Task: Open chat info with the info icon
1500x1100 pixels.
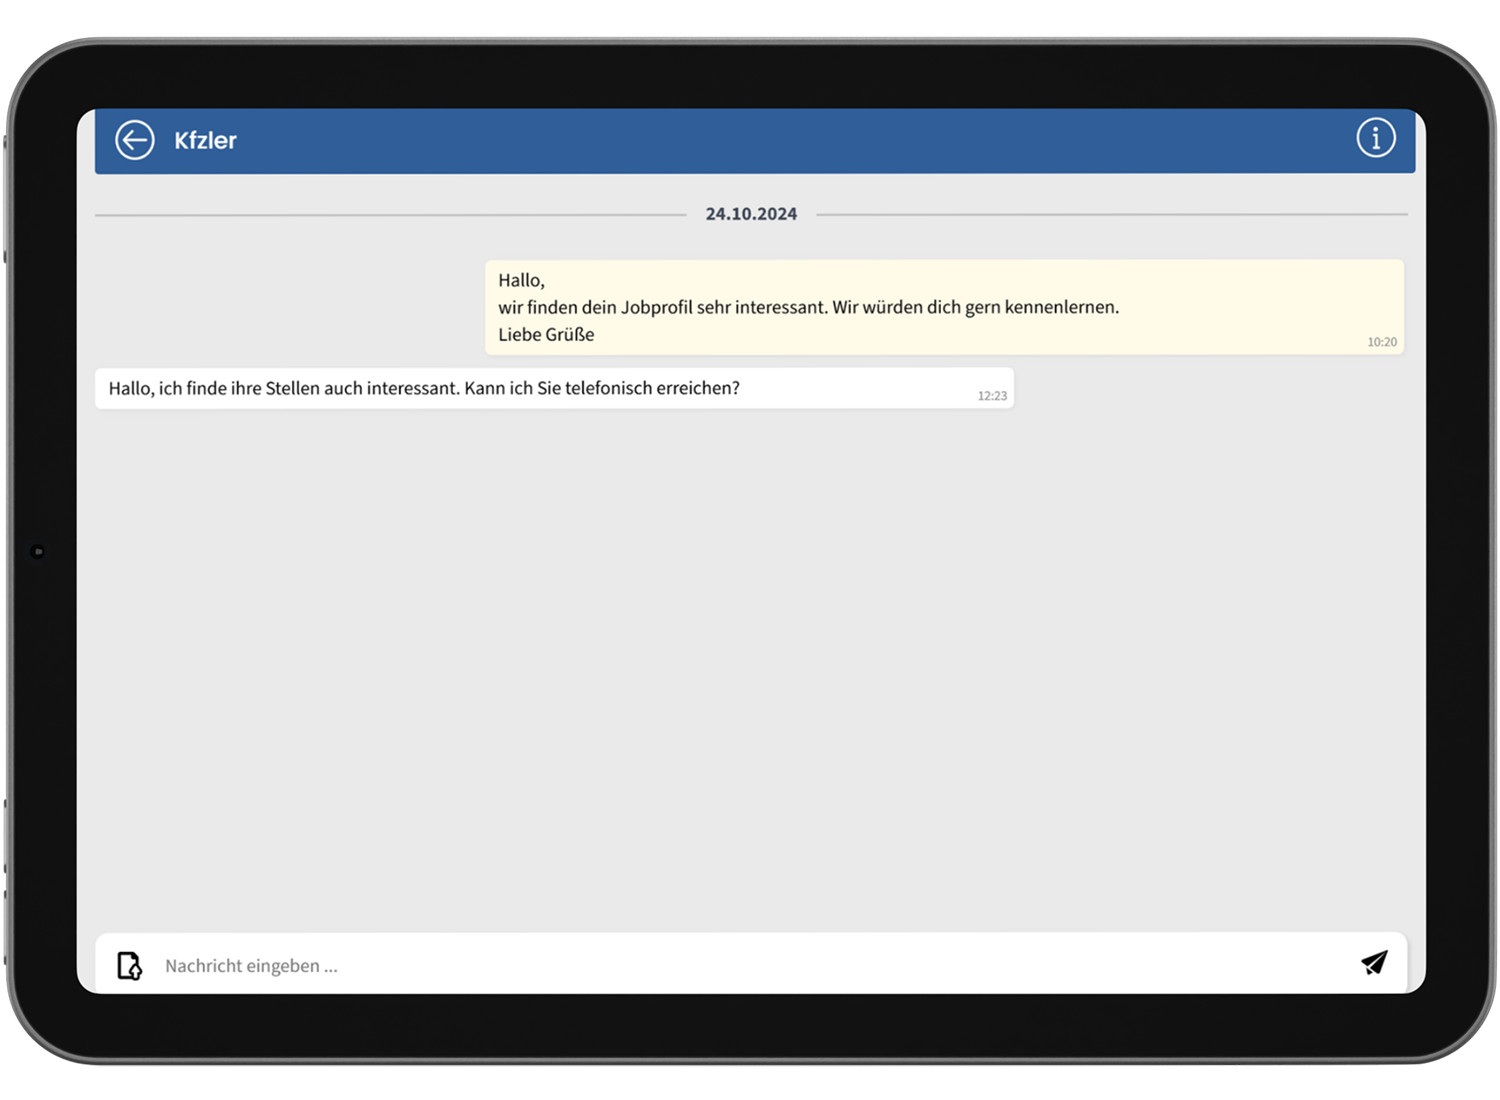Action: 1375,138
